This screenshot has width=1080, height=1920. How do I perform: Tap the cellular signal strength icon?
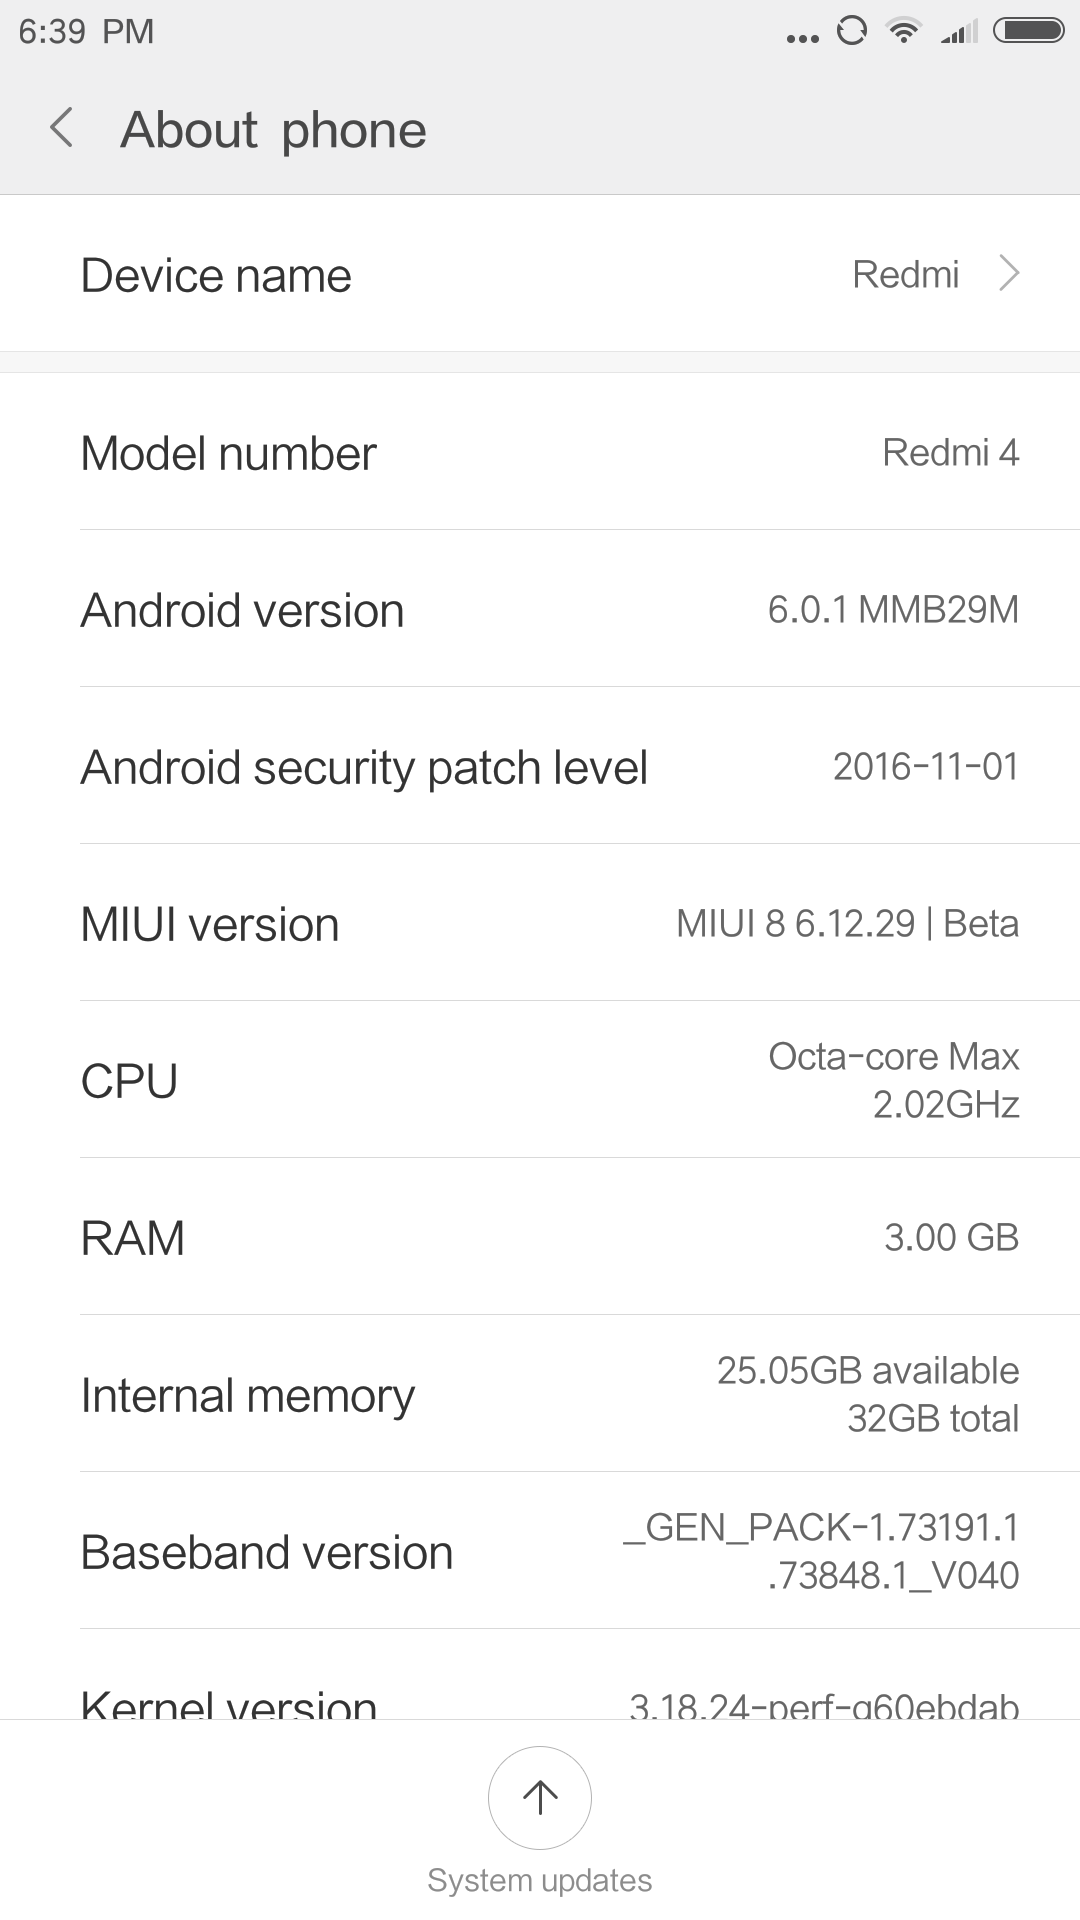(x=959, y=33)
